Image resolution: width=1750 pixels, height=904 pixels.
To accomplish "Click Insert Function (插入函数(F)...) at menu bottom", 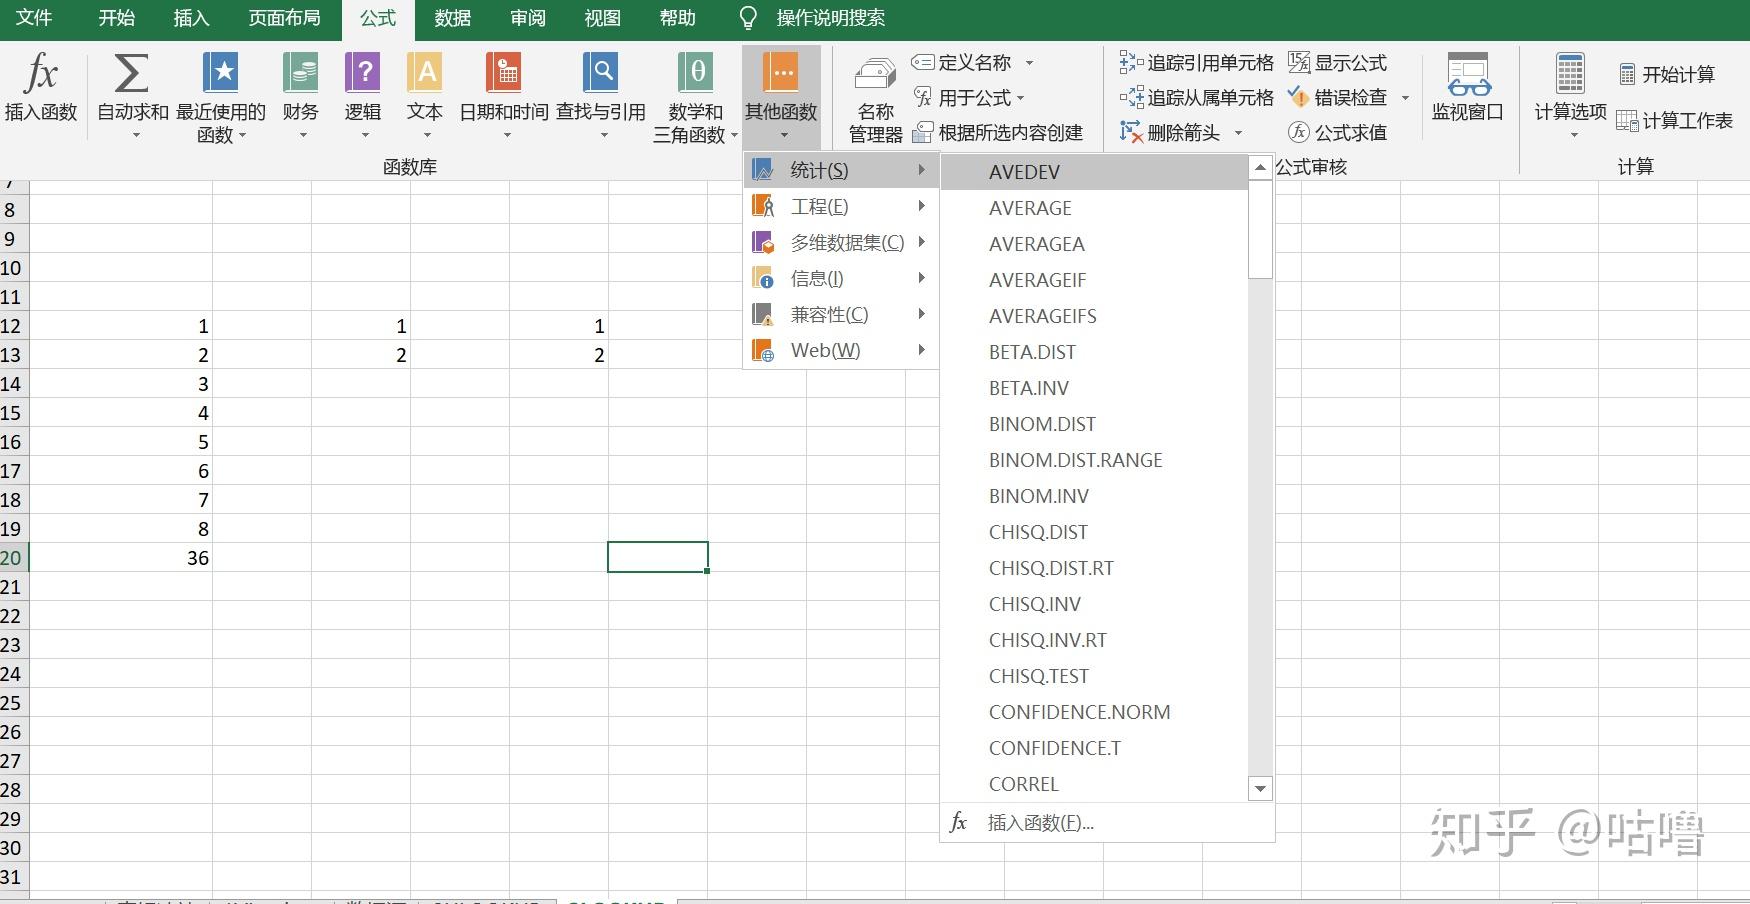I will point(1107,823).
